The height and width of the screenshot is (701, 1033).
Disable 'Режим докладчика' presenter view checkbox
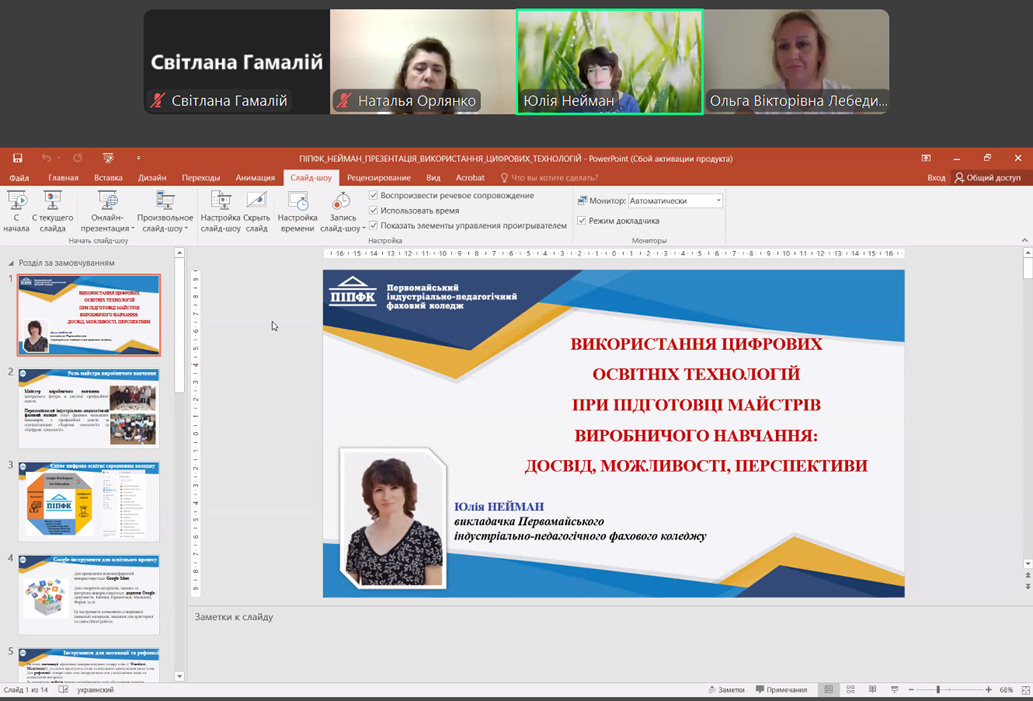(x=582, y=221)
